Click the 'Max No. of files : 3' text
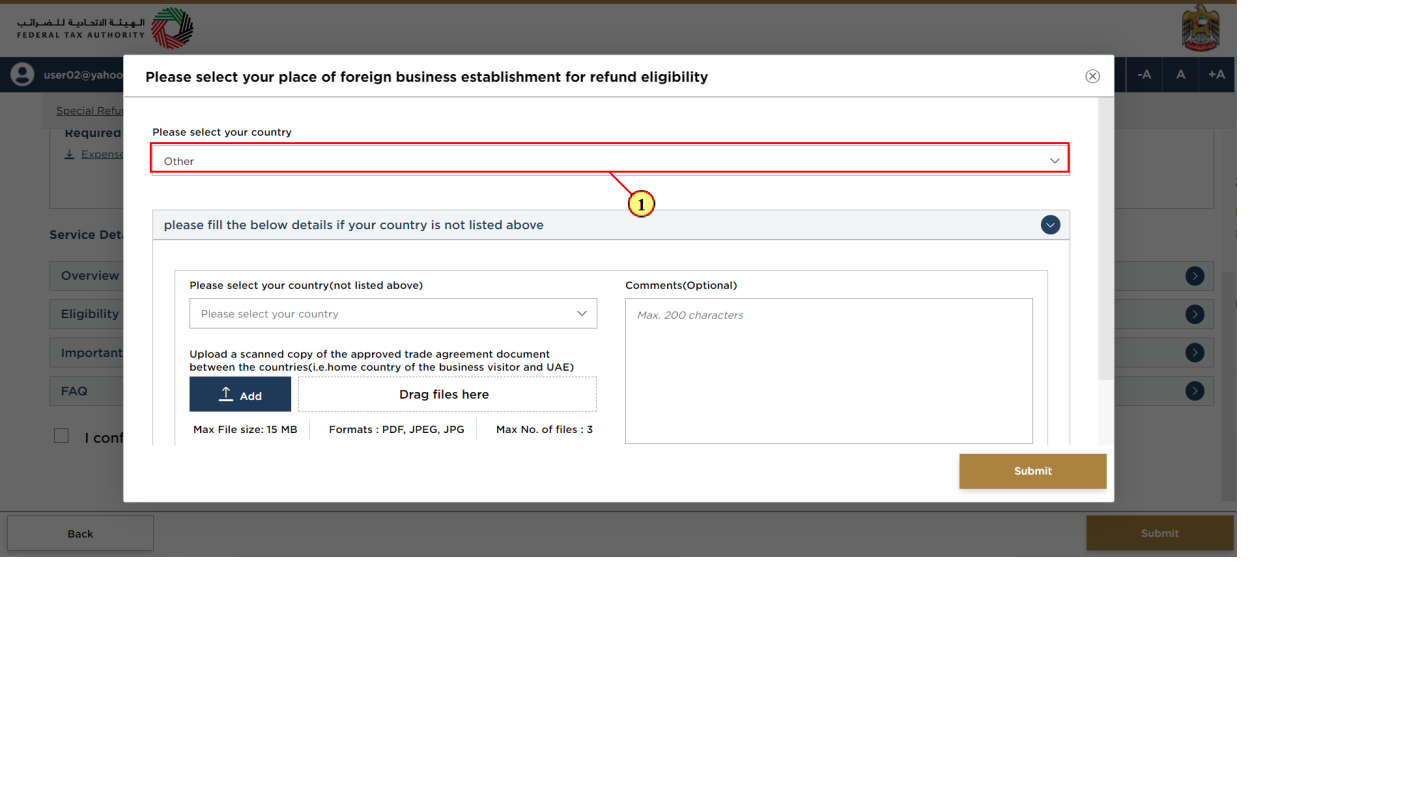Screen dimensions: 1414x801 [x=544, y=429]
